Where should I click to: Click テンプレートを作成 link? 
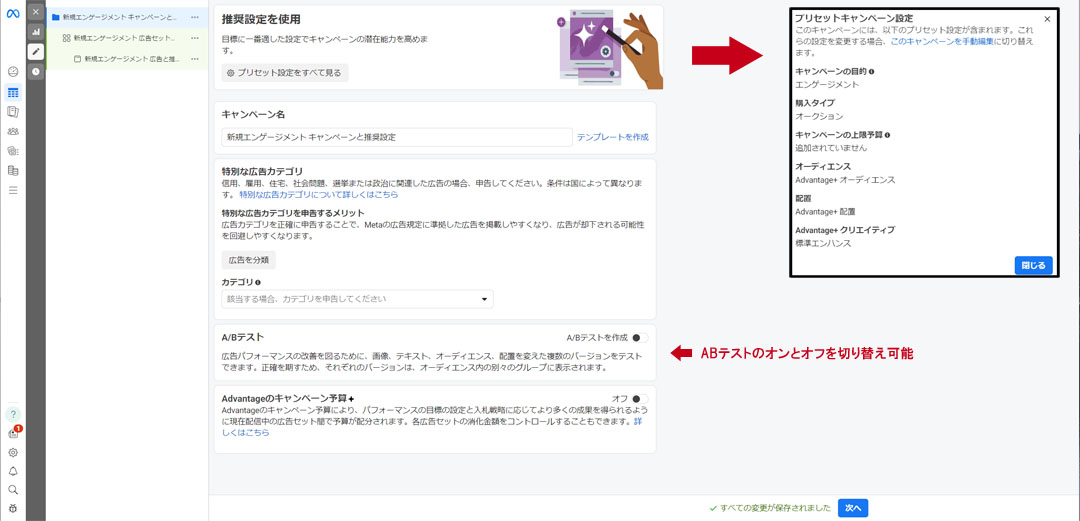pos(612,137)
